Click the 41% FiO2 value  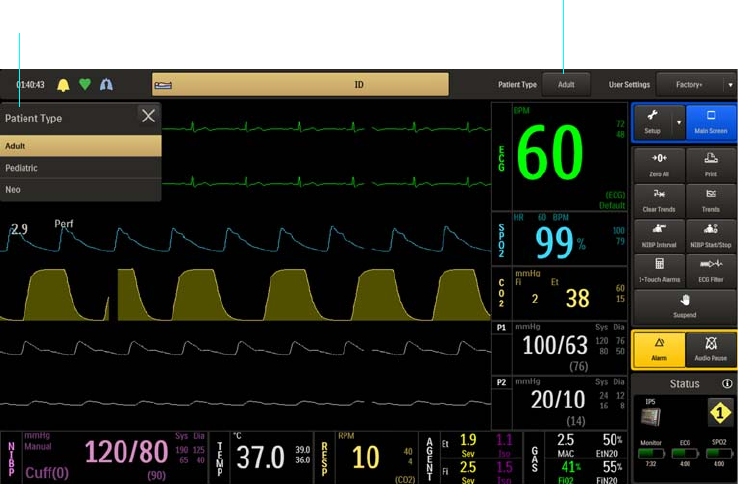click(571, 467)
